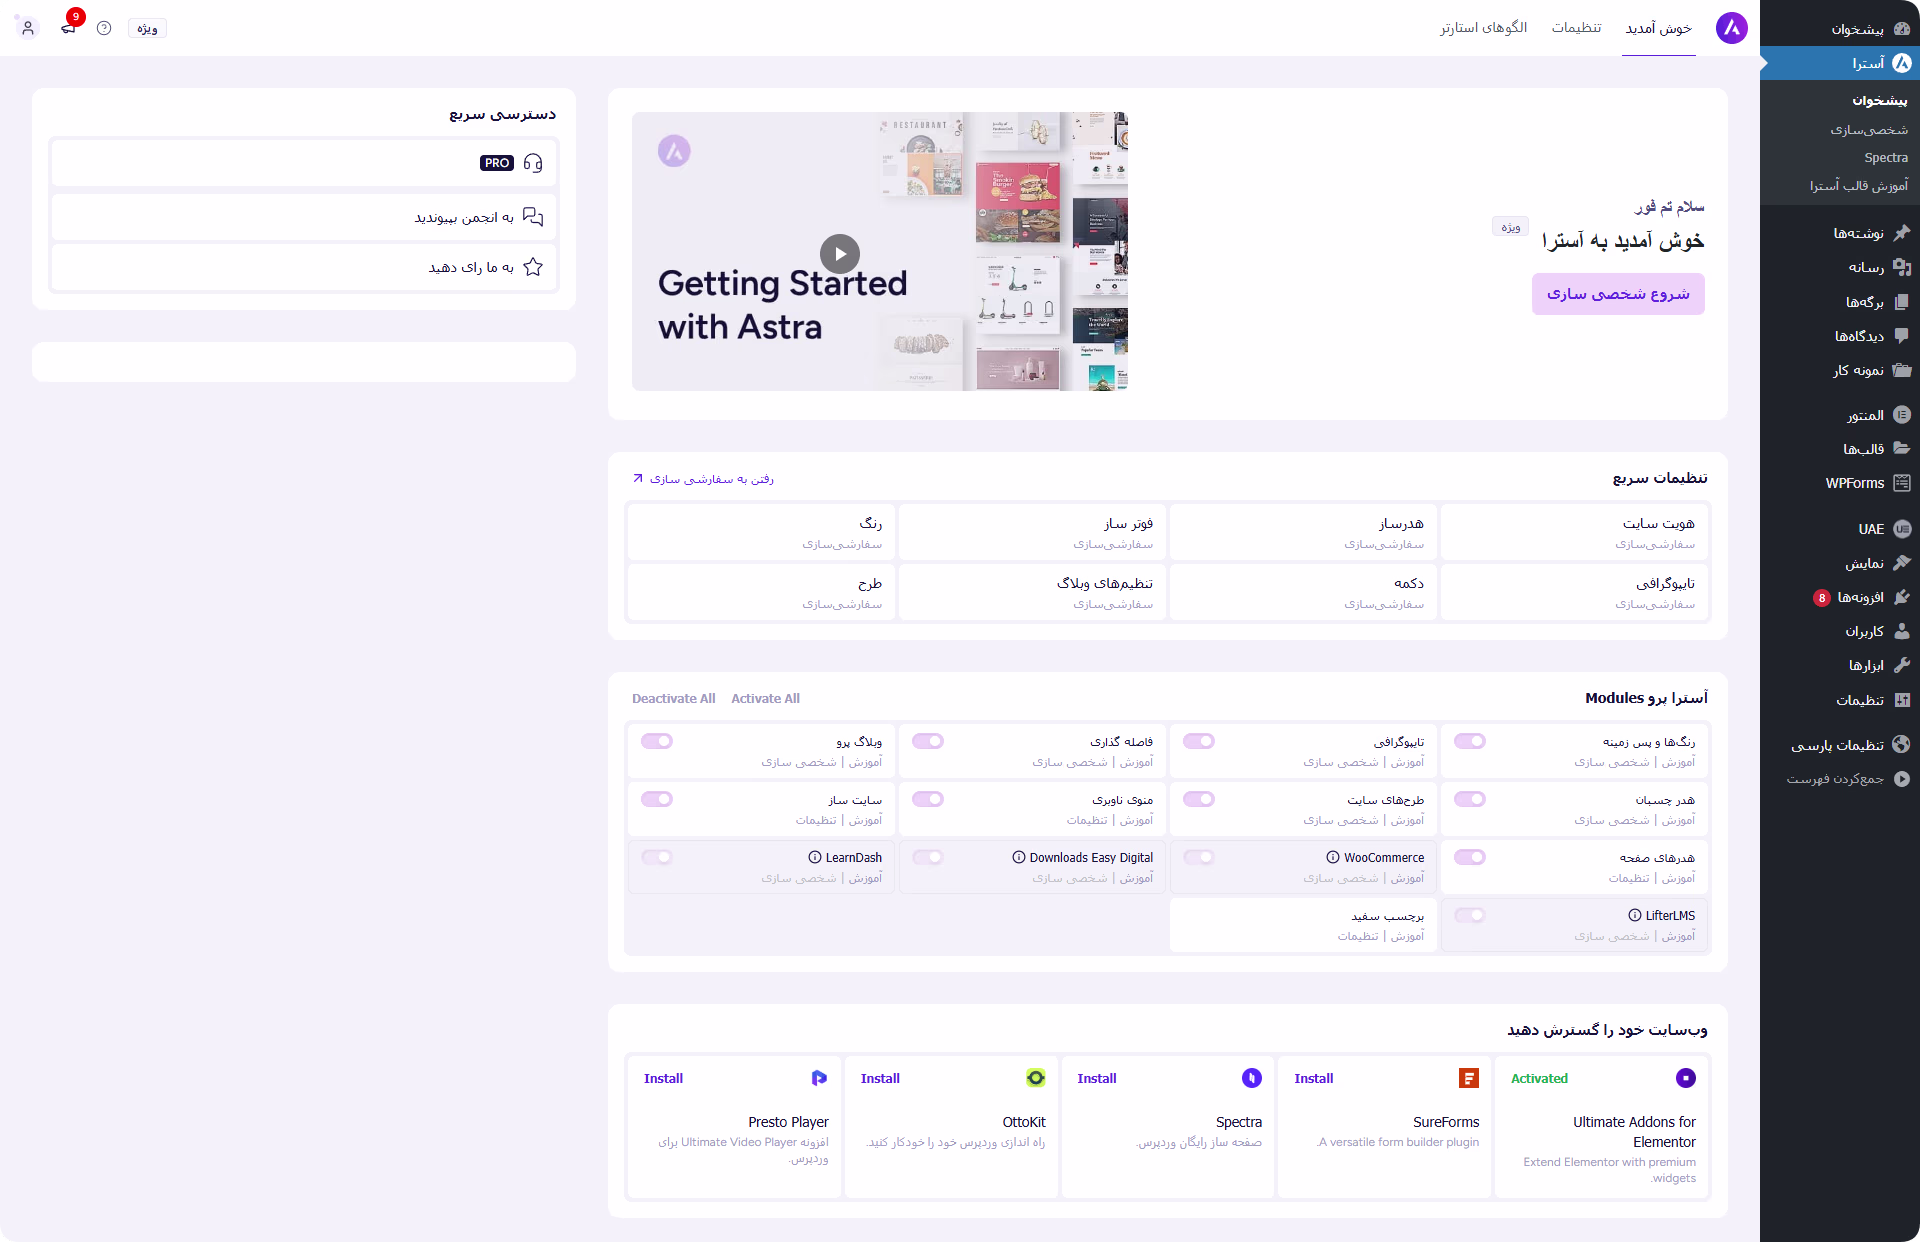Click the Ultimate Addons for Elementor icon
The width and height of the screenshot is (1920, 1242).
click(x=1686, y=1078)
